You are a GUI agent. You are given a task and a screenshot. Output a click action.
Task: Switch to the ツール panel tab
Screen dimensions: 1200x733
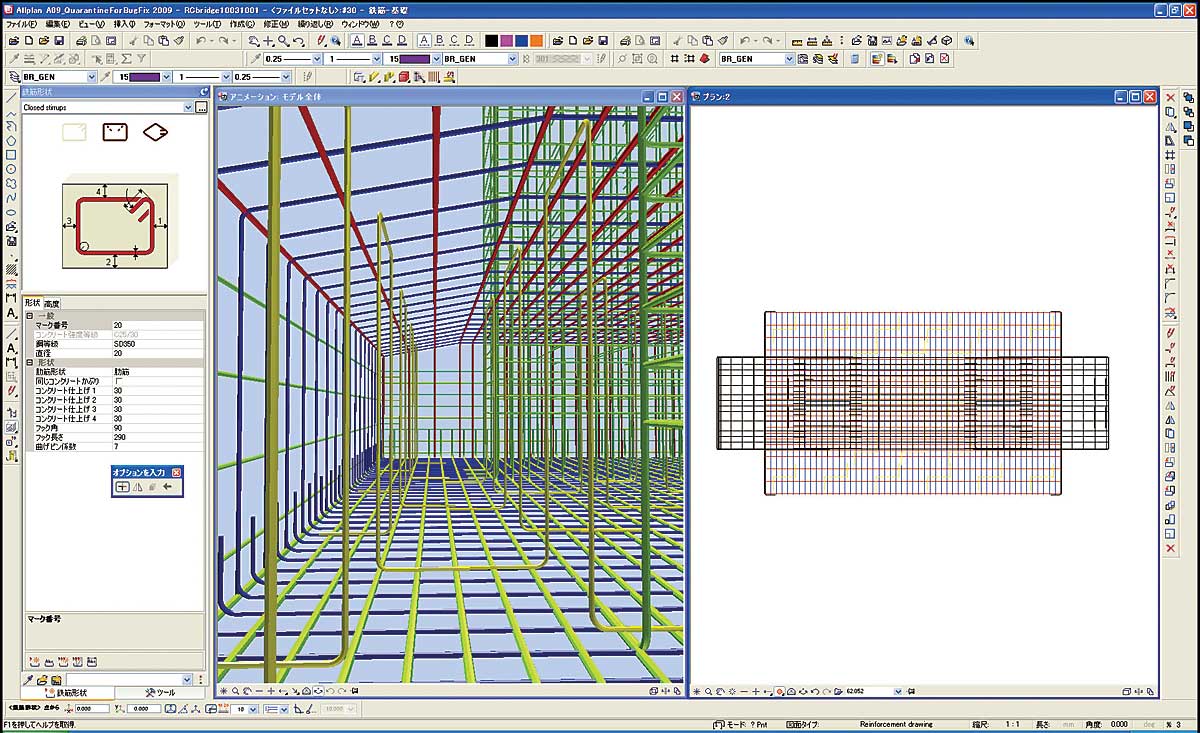159,692
